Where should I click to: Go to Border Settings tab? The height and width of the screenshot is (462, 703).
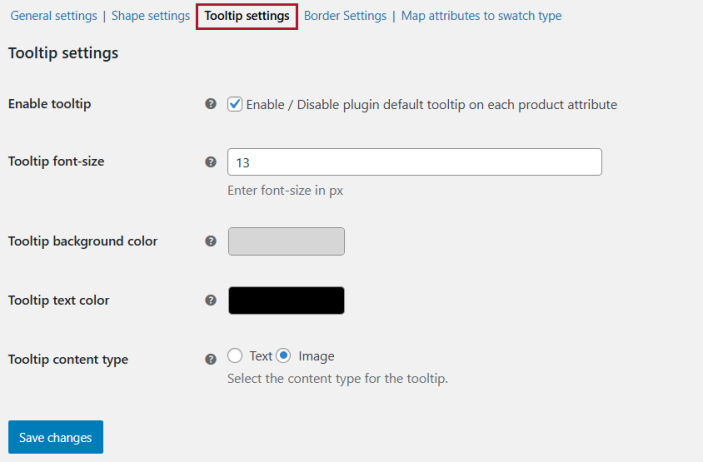coord(346,16)
